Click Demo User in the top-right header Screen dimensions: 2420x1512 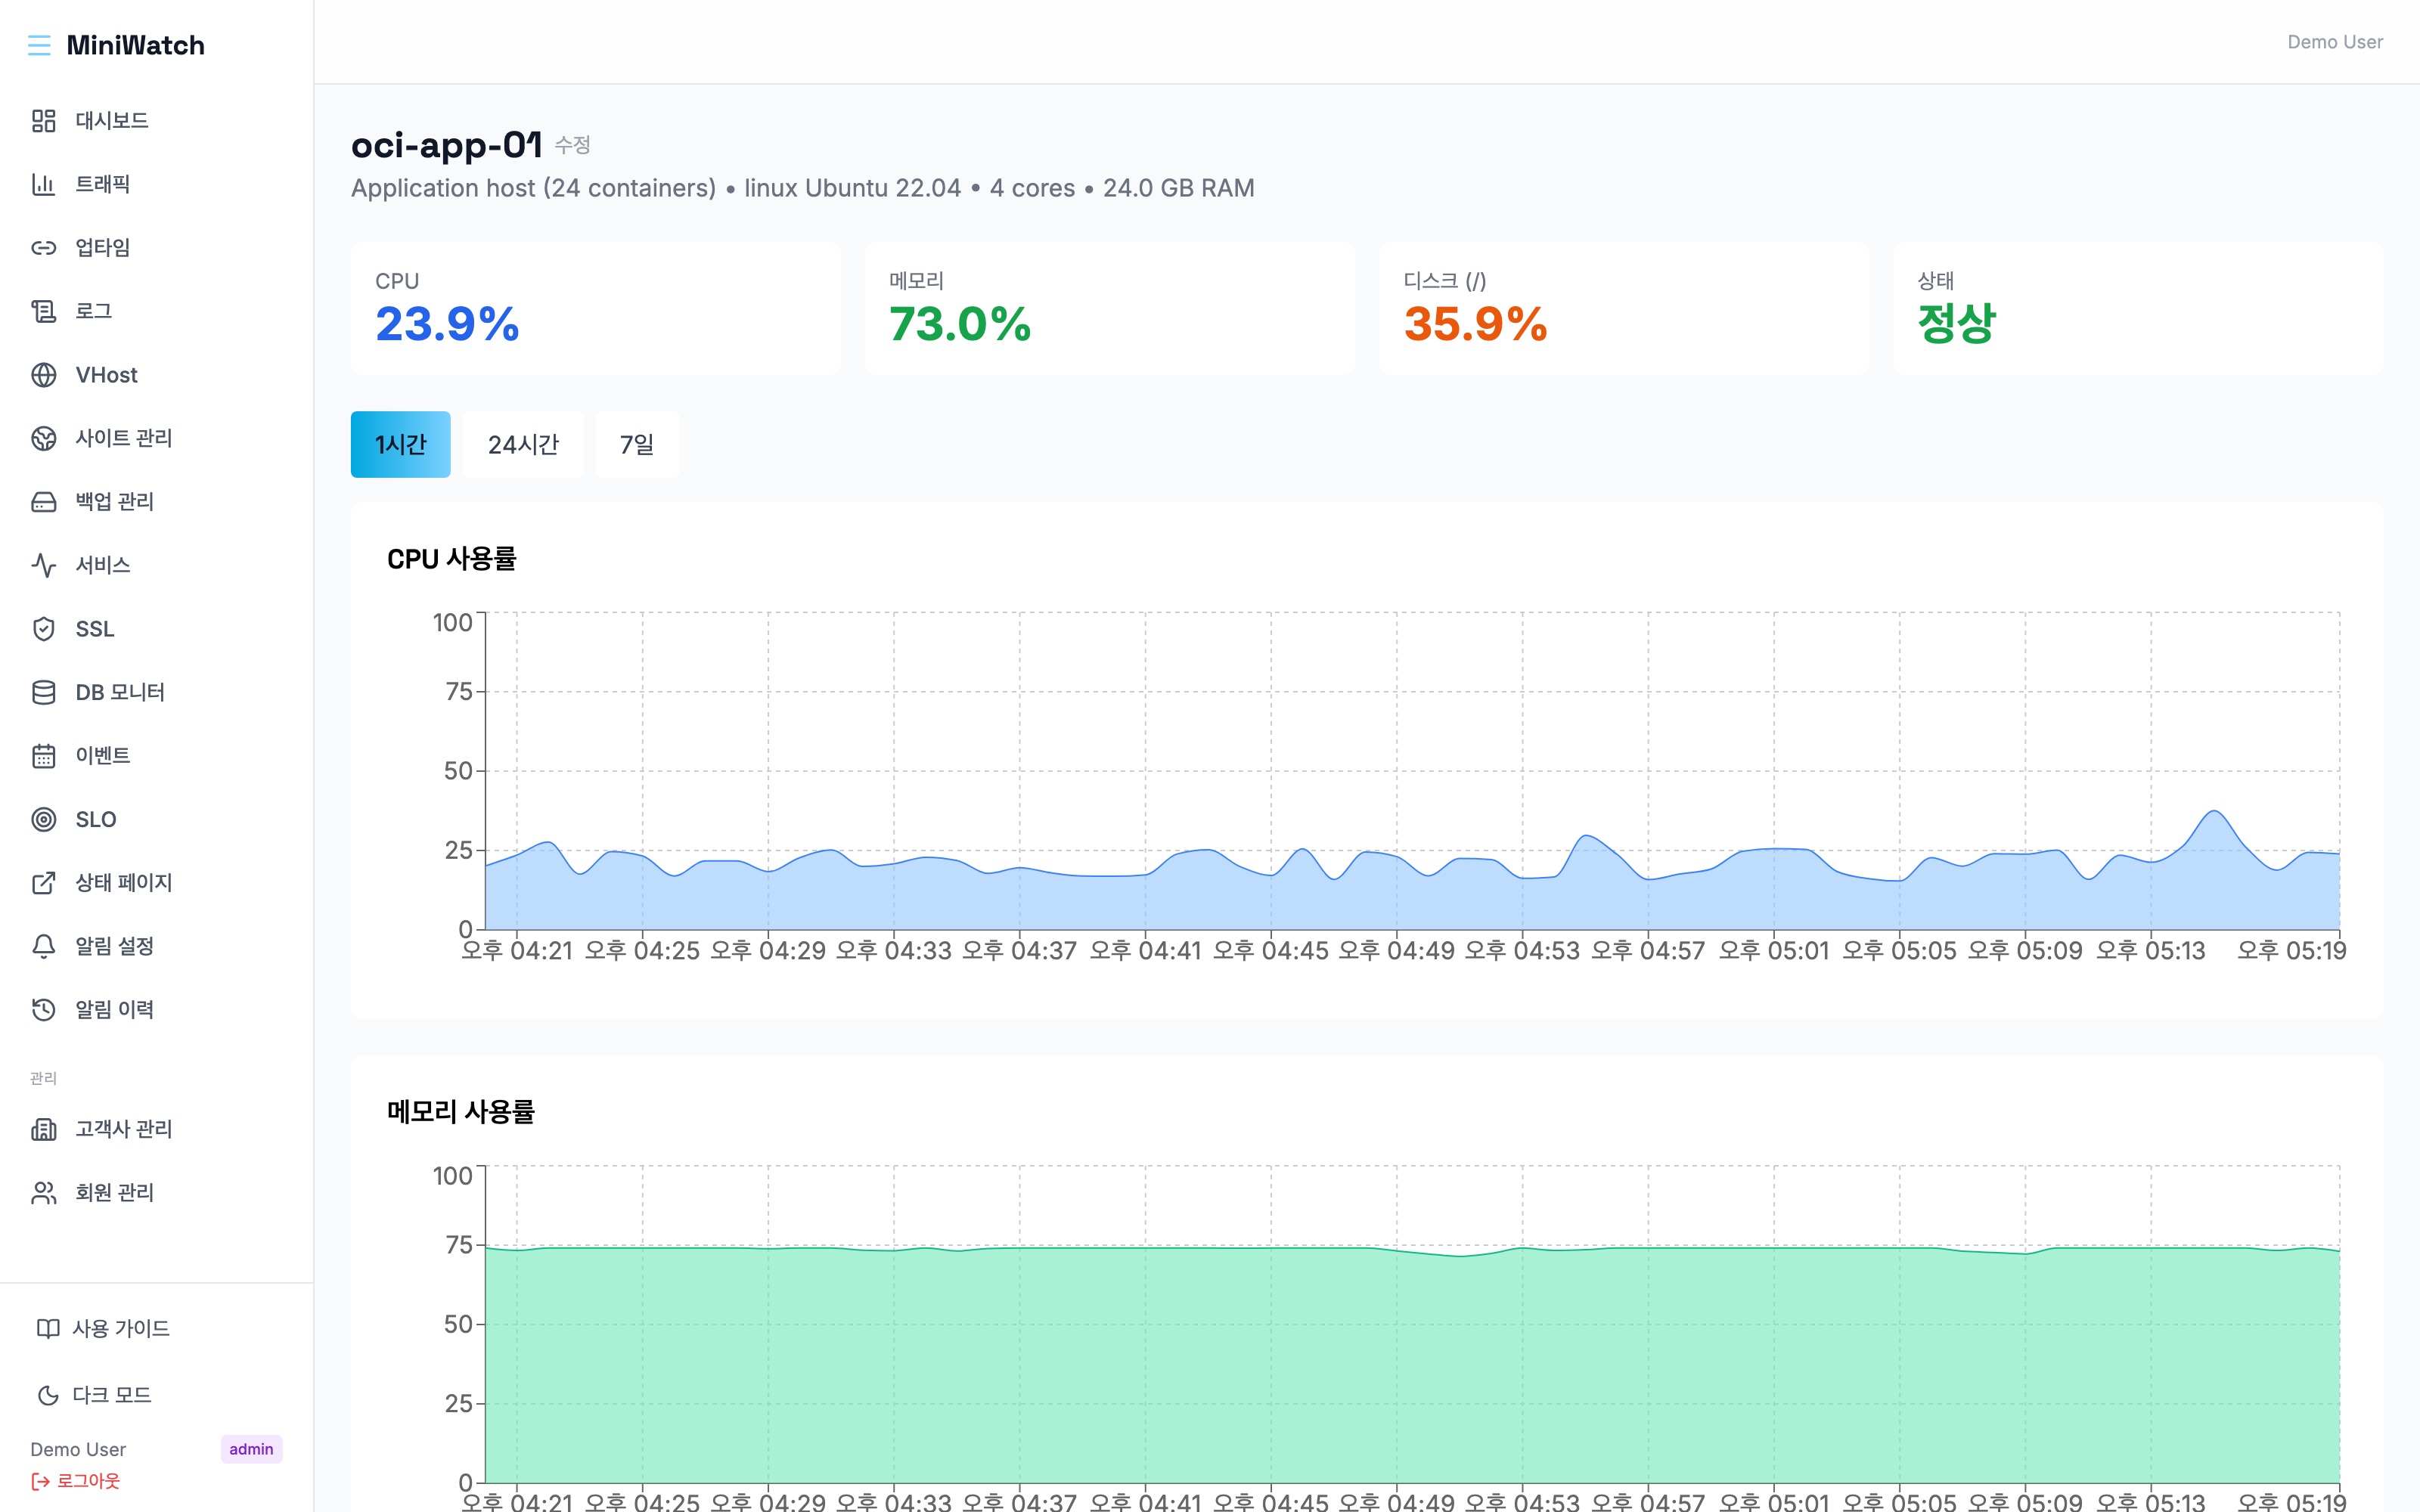(2335, 42)
